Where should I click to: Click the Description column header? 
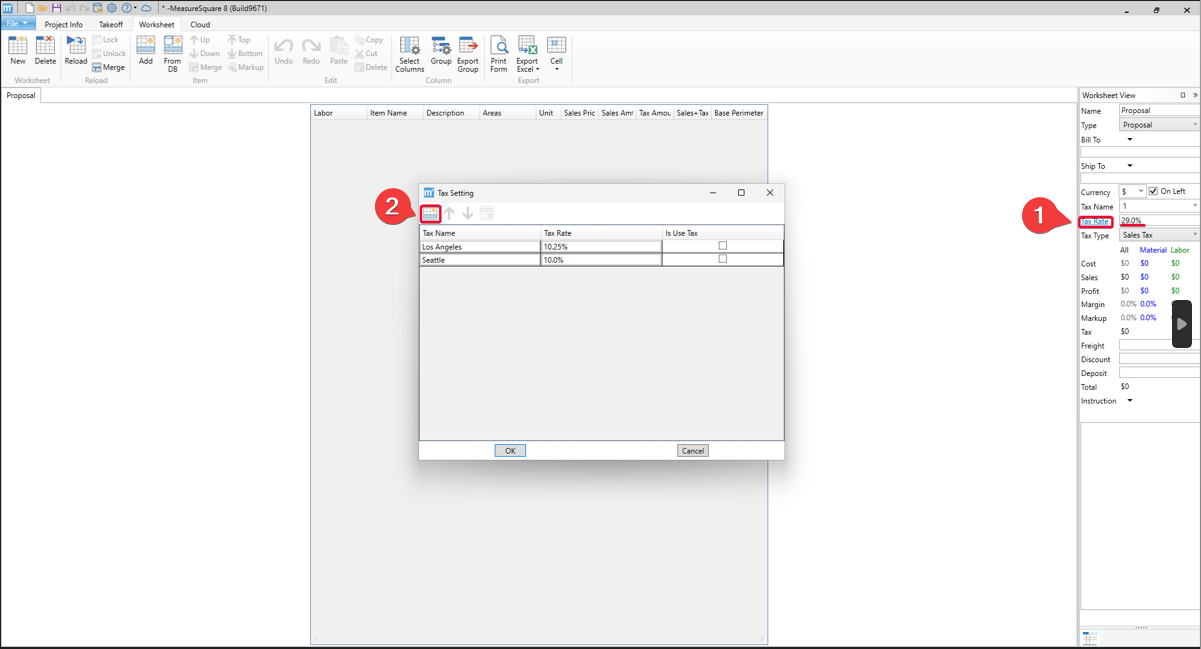coord(451,113)
